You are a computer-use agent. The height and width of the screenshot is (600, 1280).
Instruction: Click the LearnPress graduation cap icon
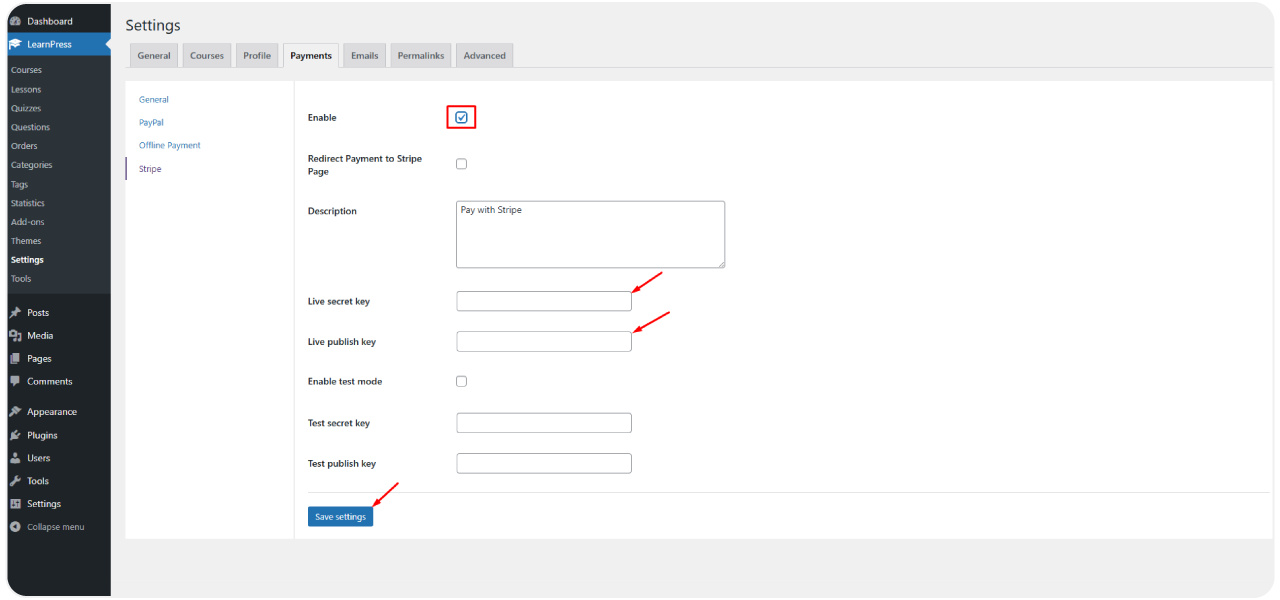pos(15,44)
